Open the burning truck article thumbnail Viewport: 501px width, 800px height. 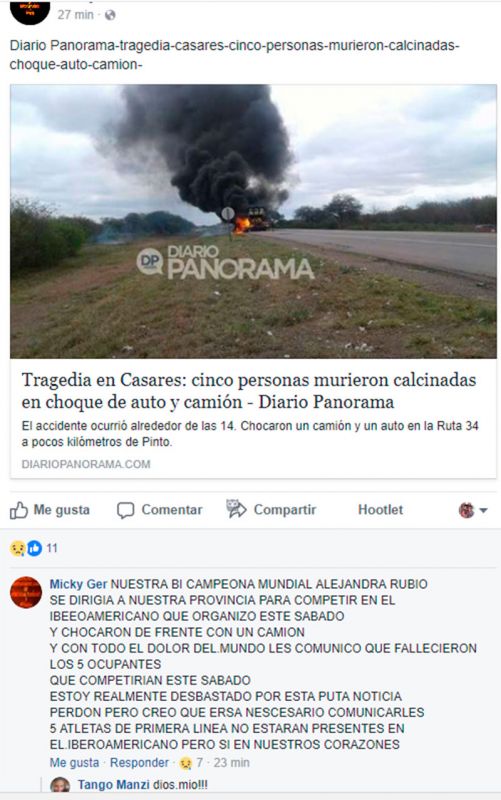(253, 221)
